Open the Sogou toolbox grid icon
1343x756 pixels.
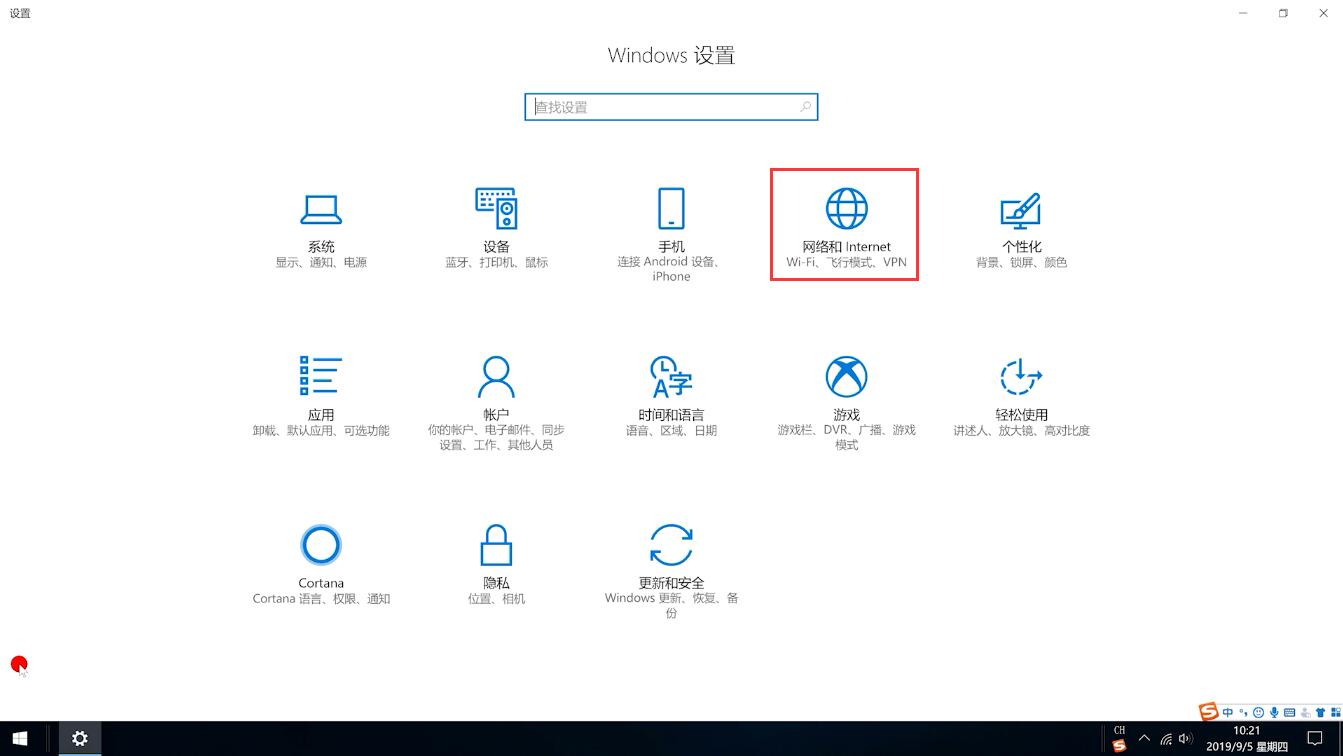pos(1335,713)
